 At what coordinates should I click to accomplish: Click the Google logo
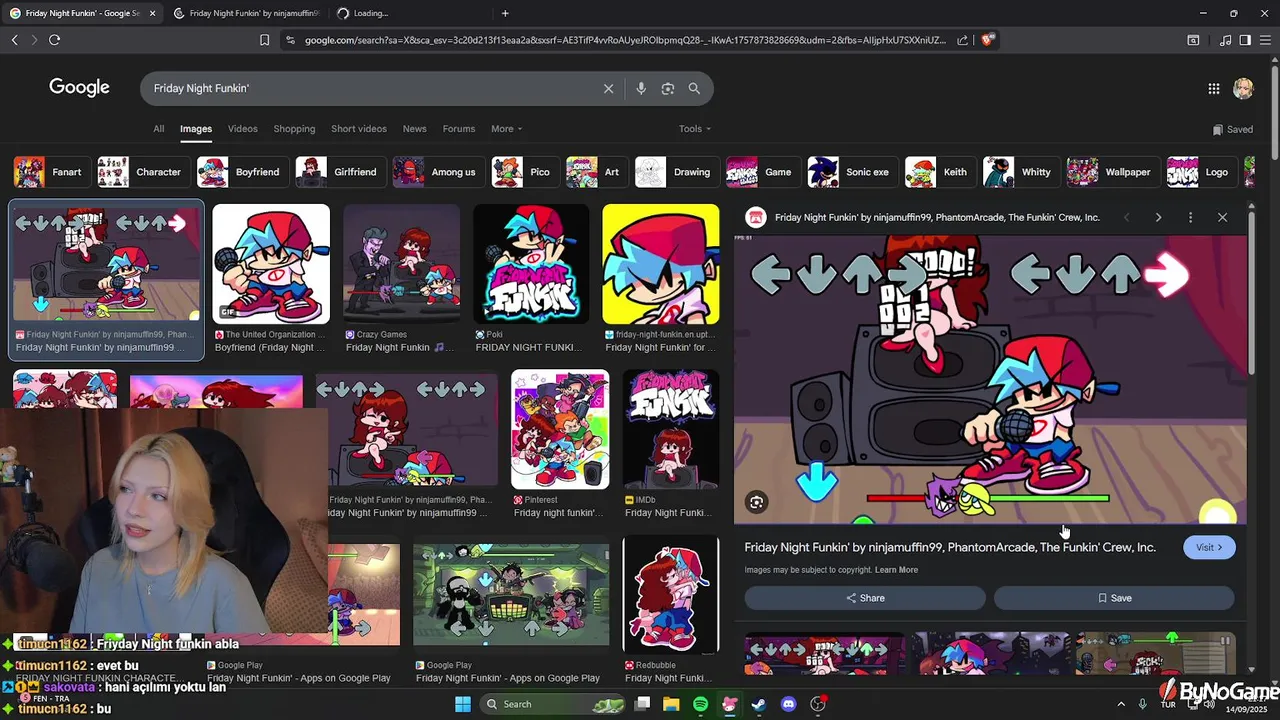coord(79,88)
